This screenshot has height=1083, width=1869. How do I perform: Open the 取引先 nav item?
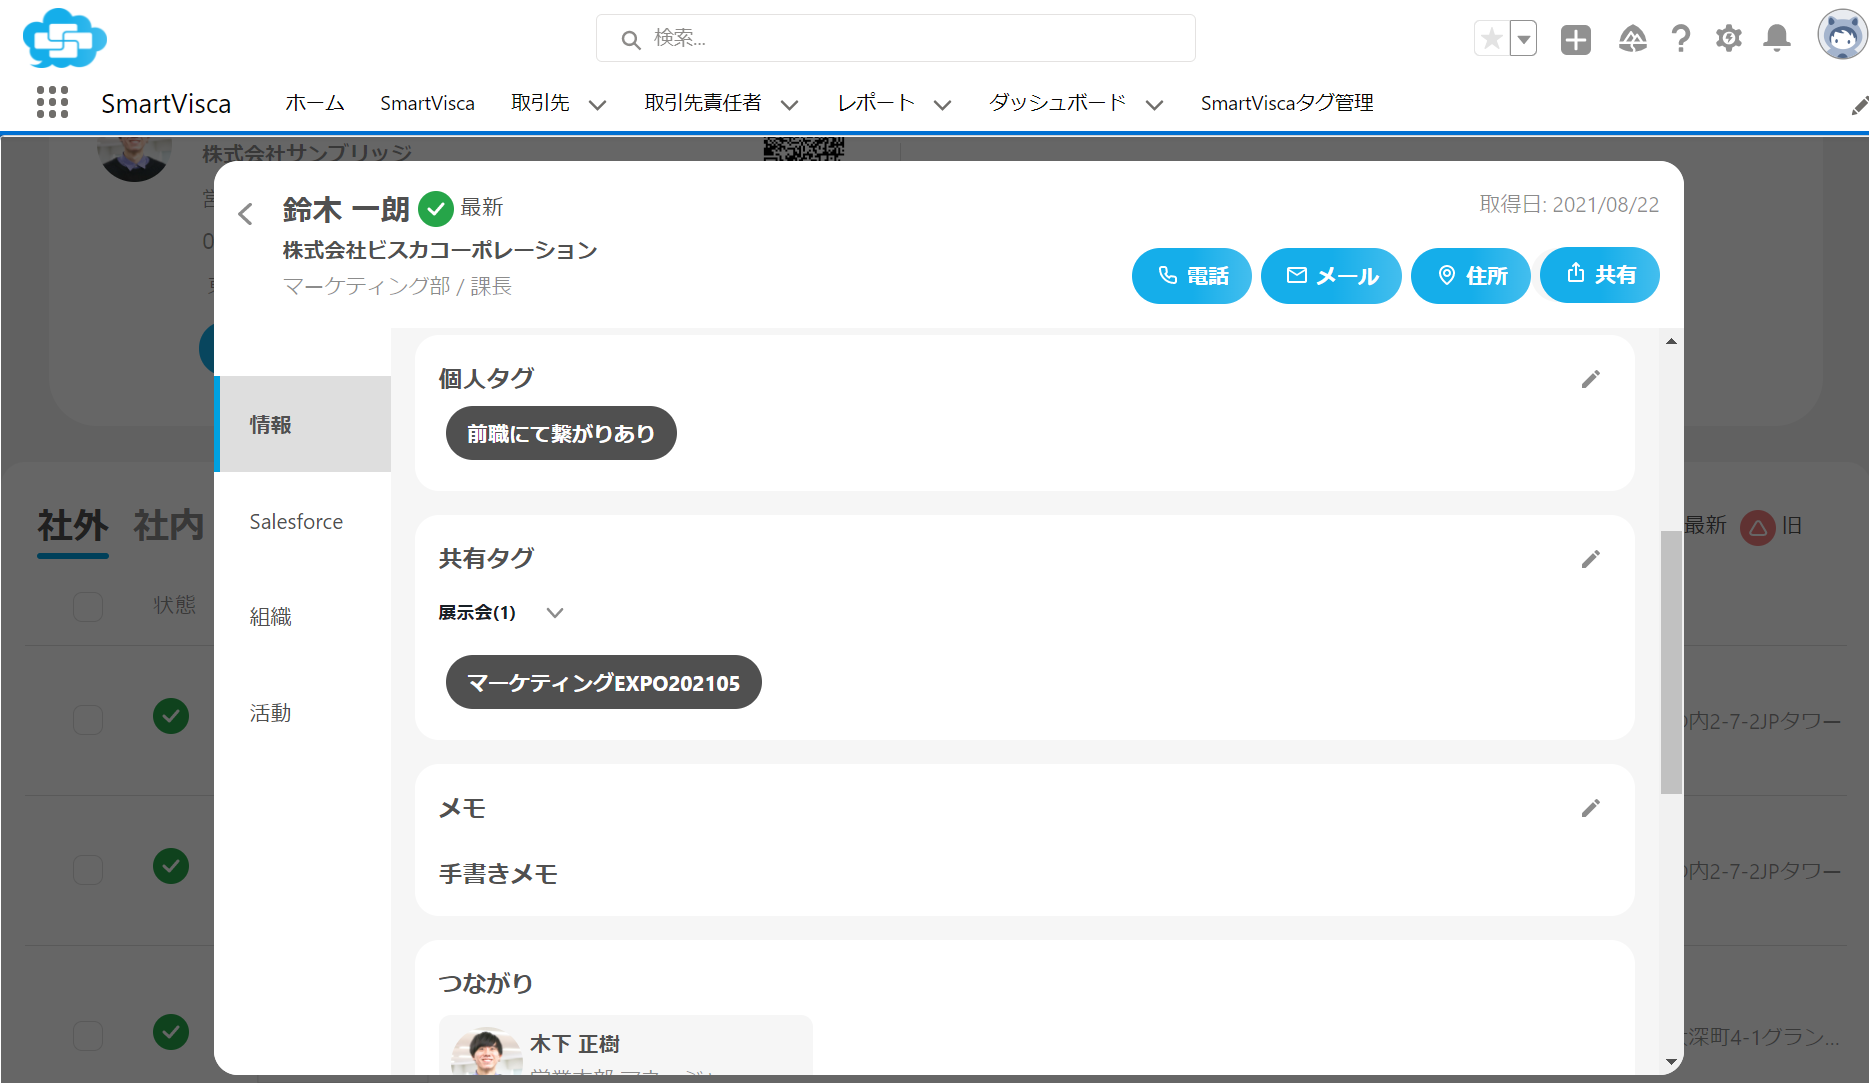pyautogui.click(x=540, y=103)
